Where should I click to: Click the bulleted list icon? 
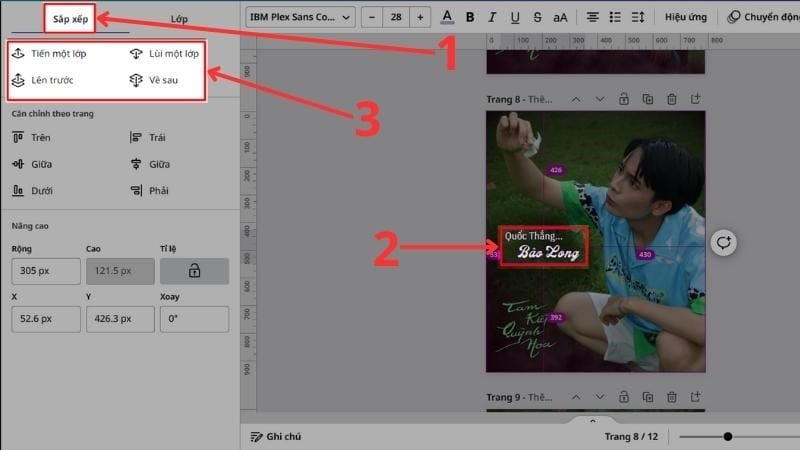click(x=617, y=17)
